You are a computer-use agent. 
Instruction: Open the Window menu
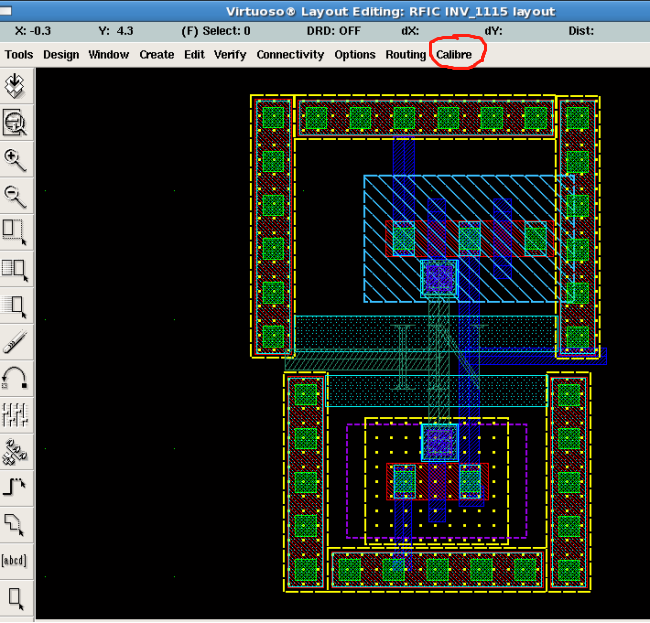[109, 55]
